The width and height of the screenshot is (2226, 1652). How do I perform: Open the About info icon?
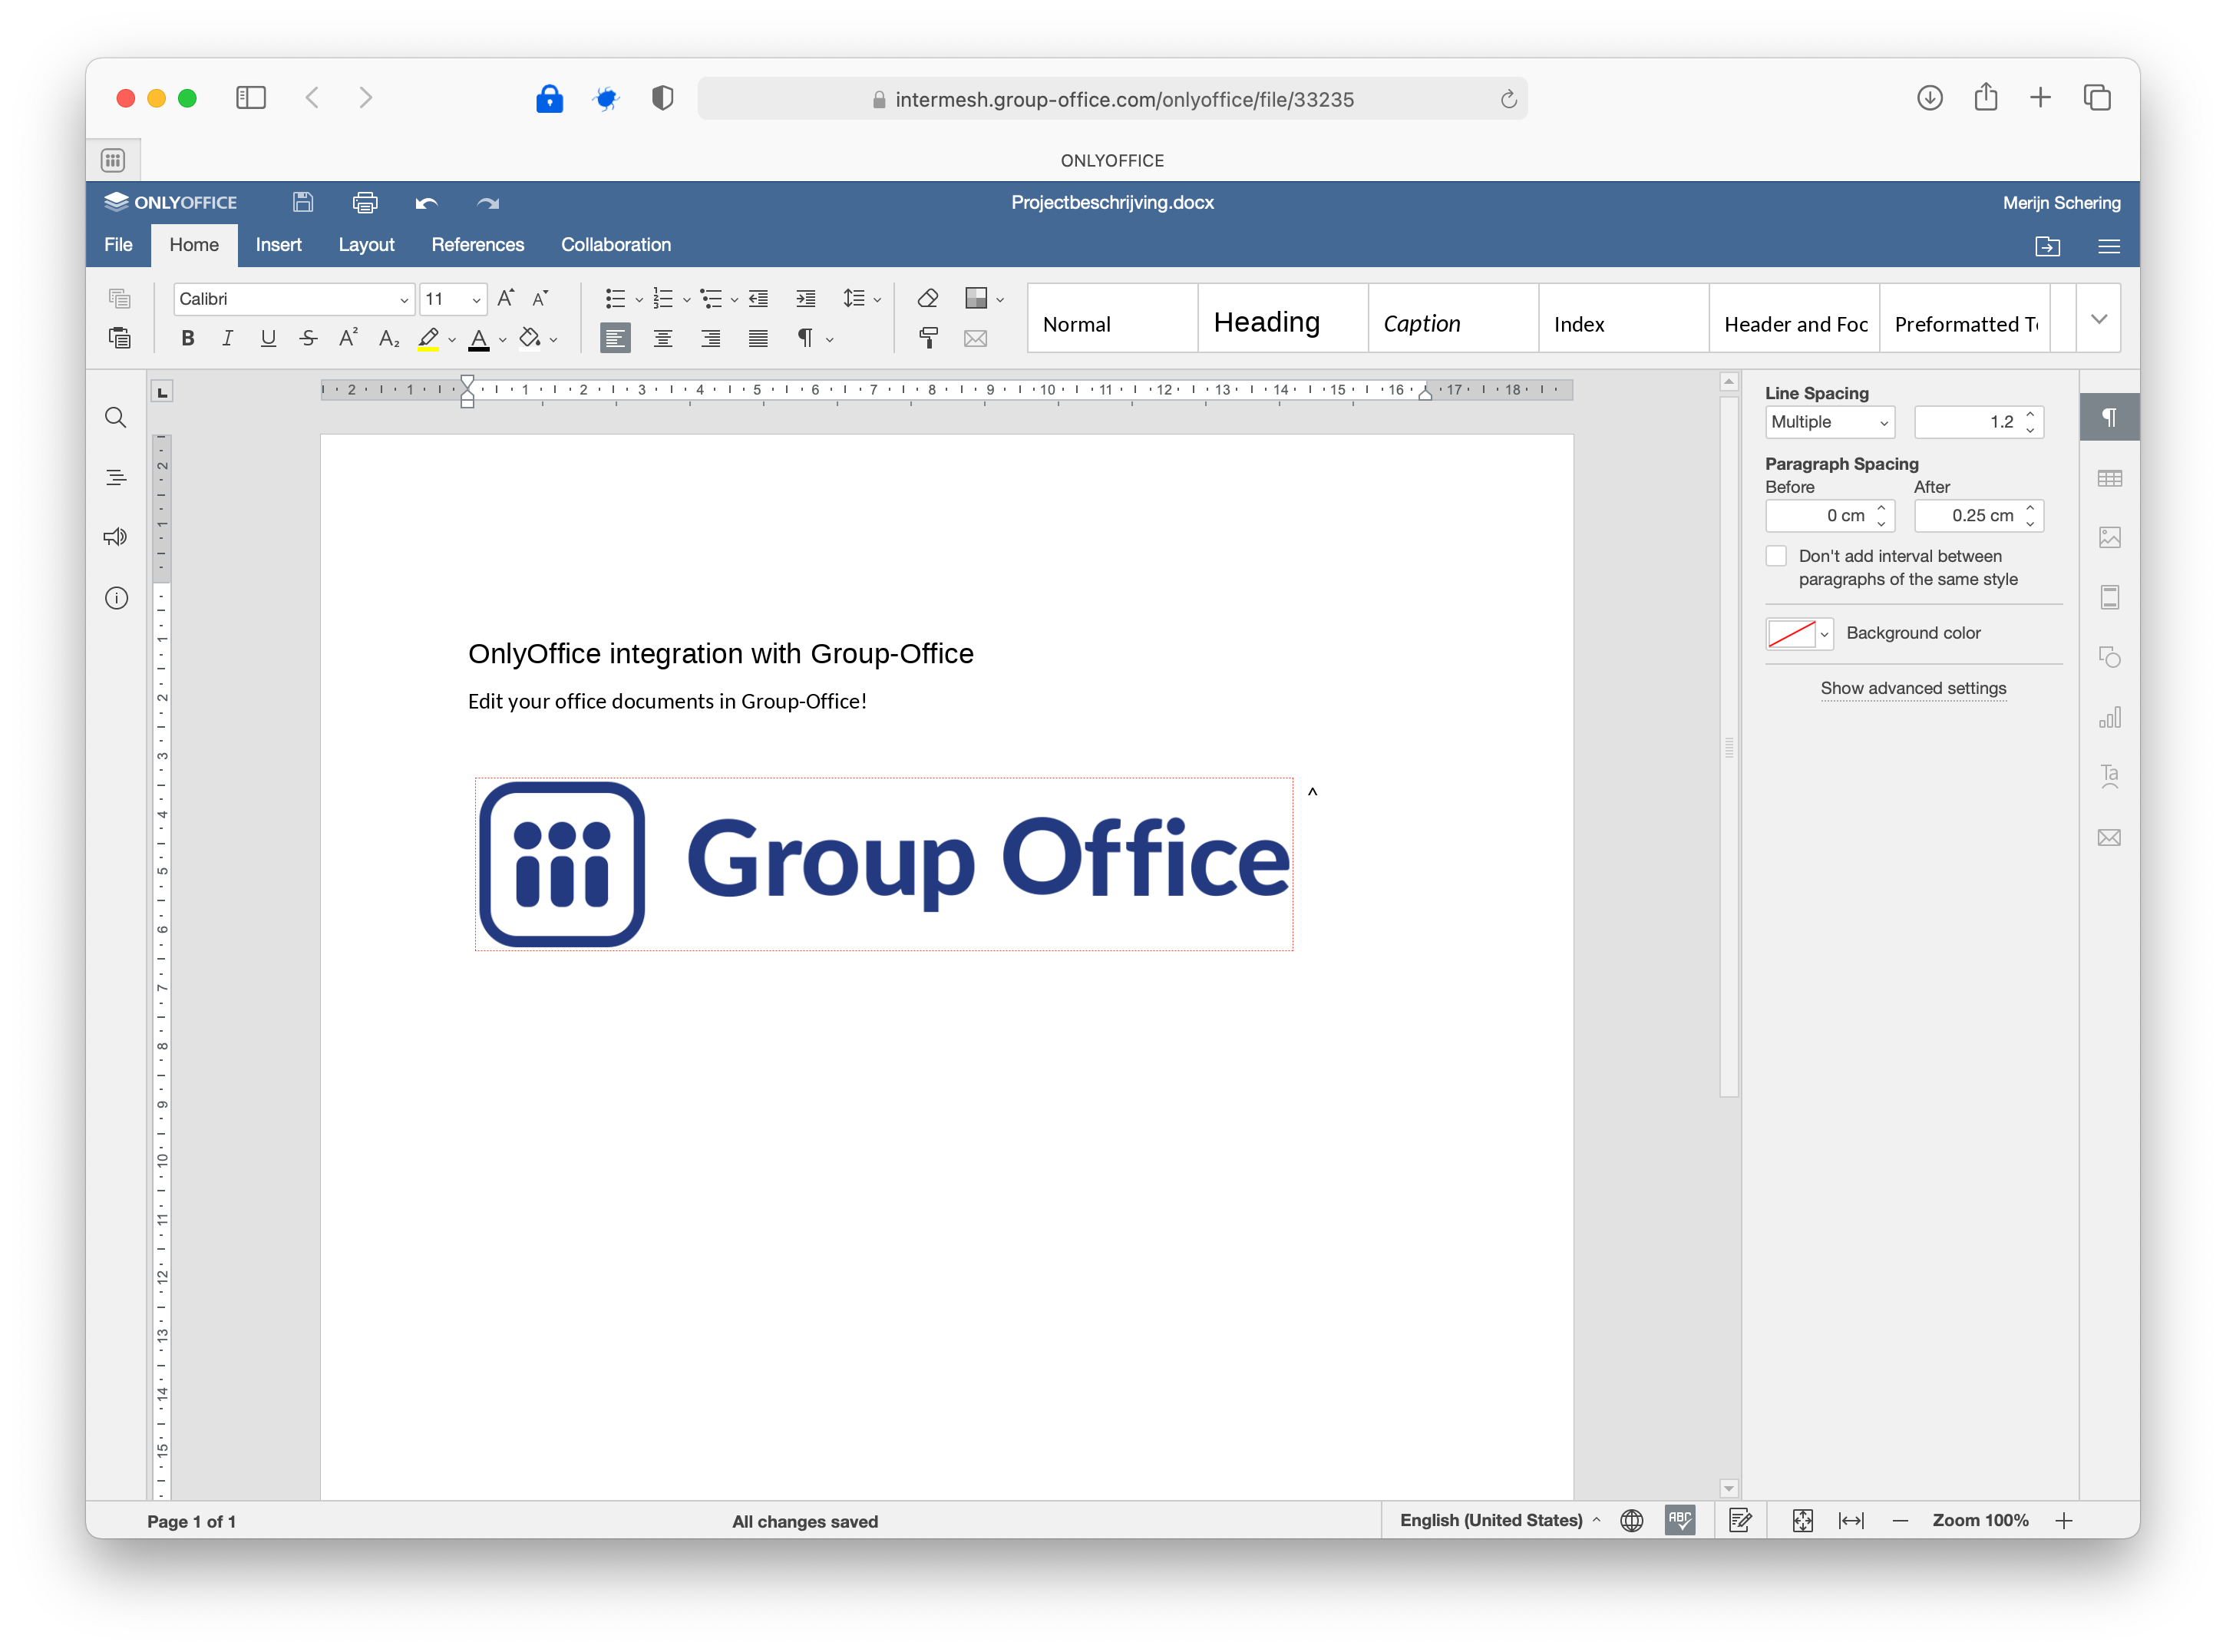tap(116, 598)
